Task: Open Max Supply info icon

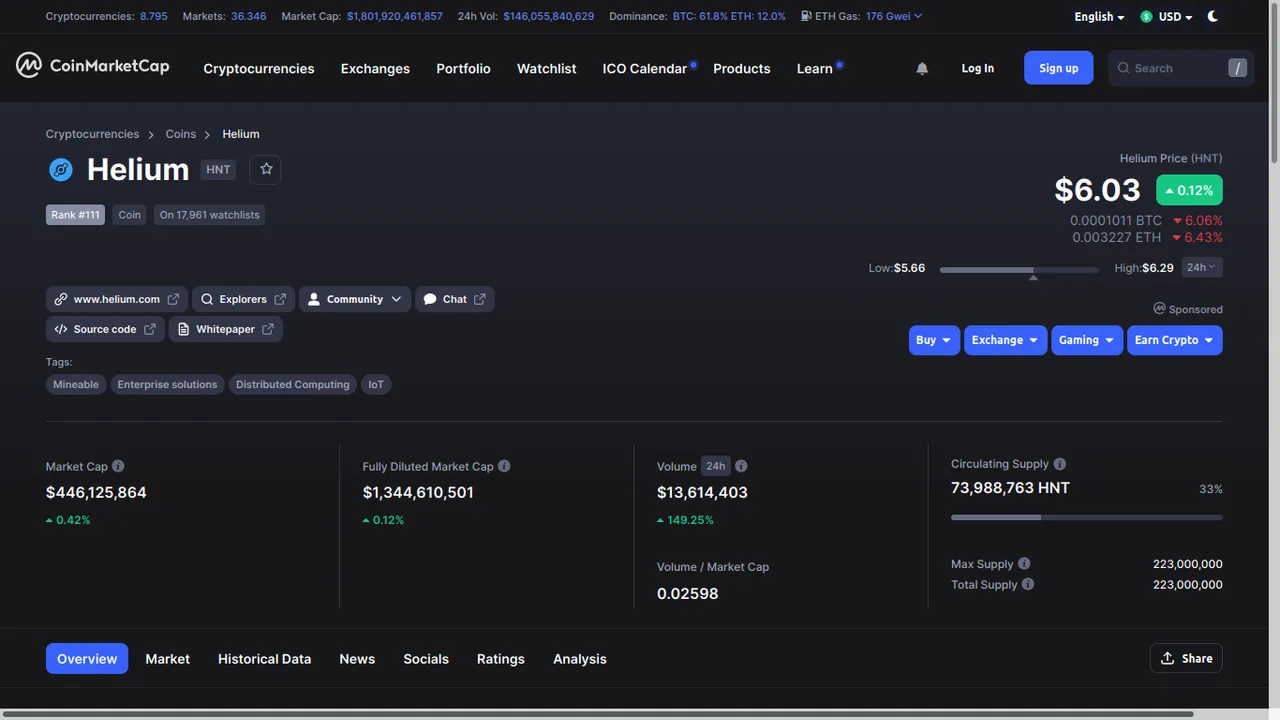Action: coord(1024,564)
